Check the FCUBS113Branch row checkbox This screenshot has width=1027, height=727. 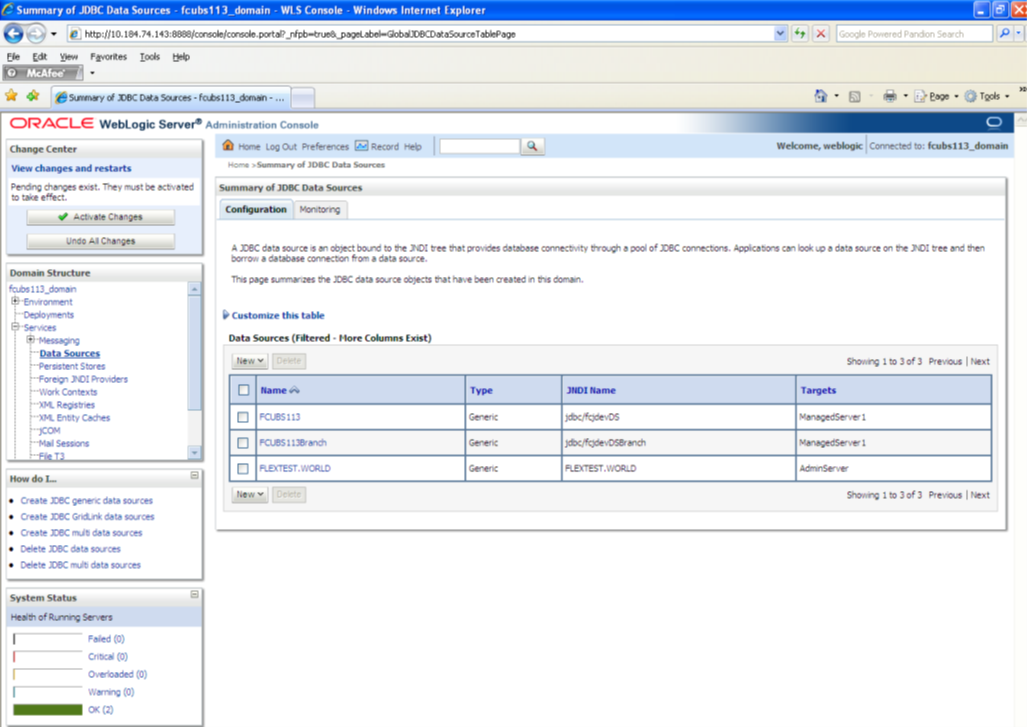pyautogui.click(x=243, y=443)
